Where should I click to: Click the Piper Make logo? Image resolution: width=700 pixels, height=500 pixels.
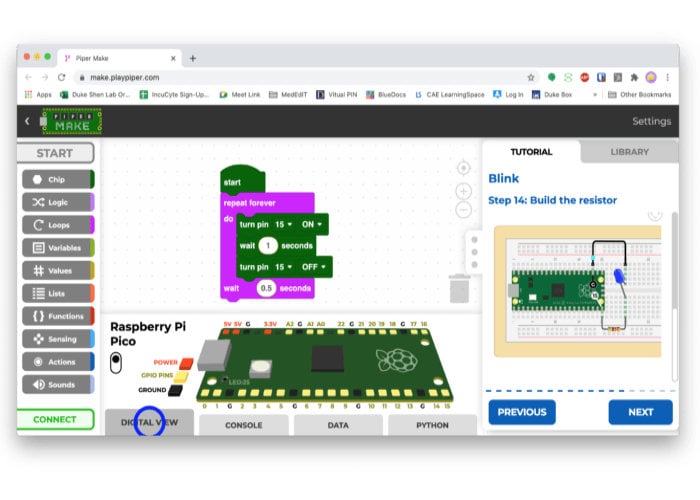71,121
